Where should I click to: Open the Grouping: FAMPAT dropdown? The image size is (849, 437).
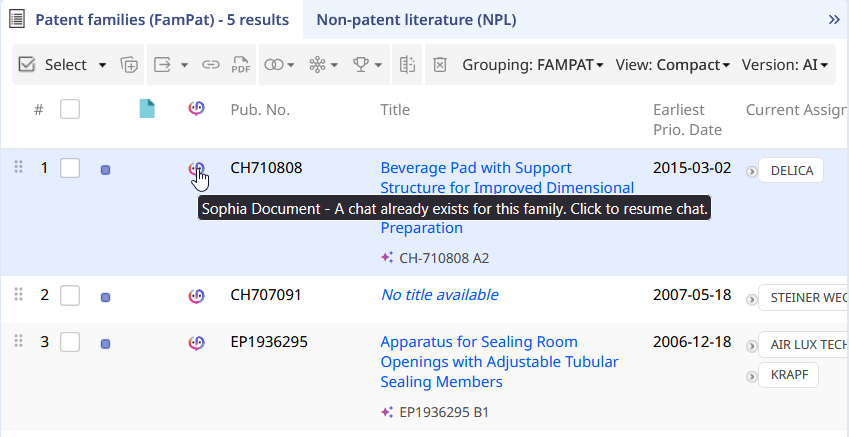(x=533, y=65)
